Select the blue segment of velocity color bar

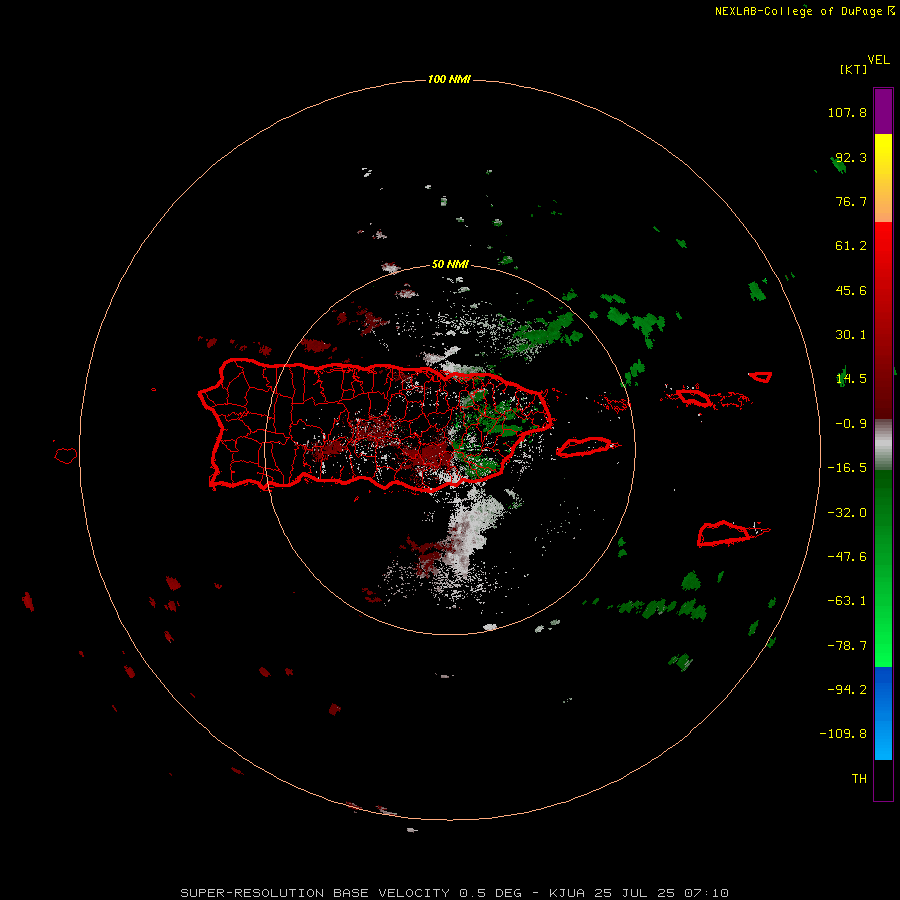(x=883, y=713)
